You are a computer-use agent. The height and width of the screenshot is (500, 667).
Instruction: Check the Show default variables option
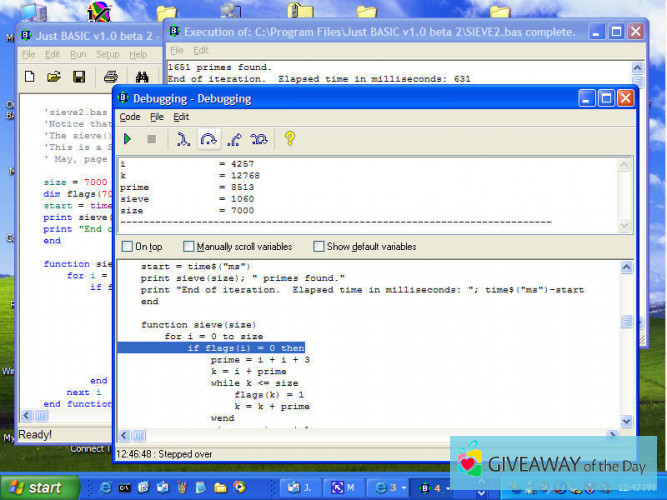[x=319, y=246]
